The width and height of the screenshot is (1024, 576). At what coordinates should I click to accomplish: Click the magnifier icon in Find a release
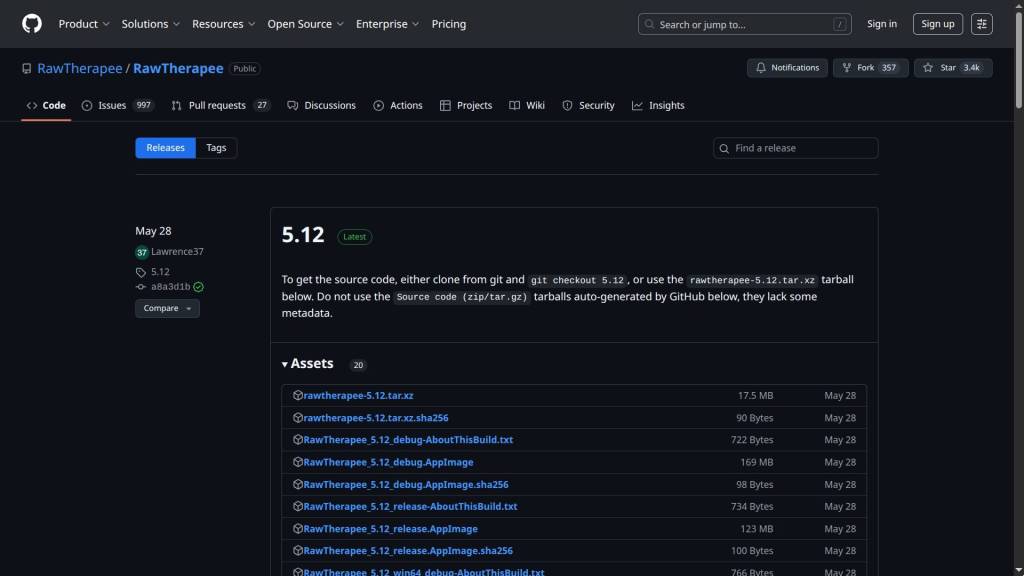tap(724, 148)
